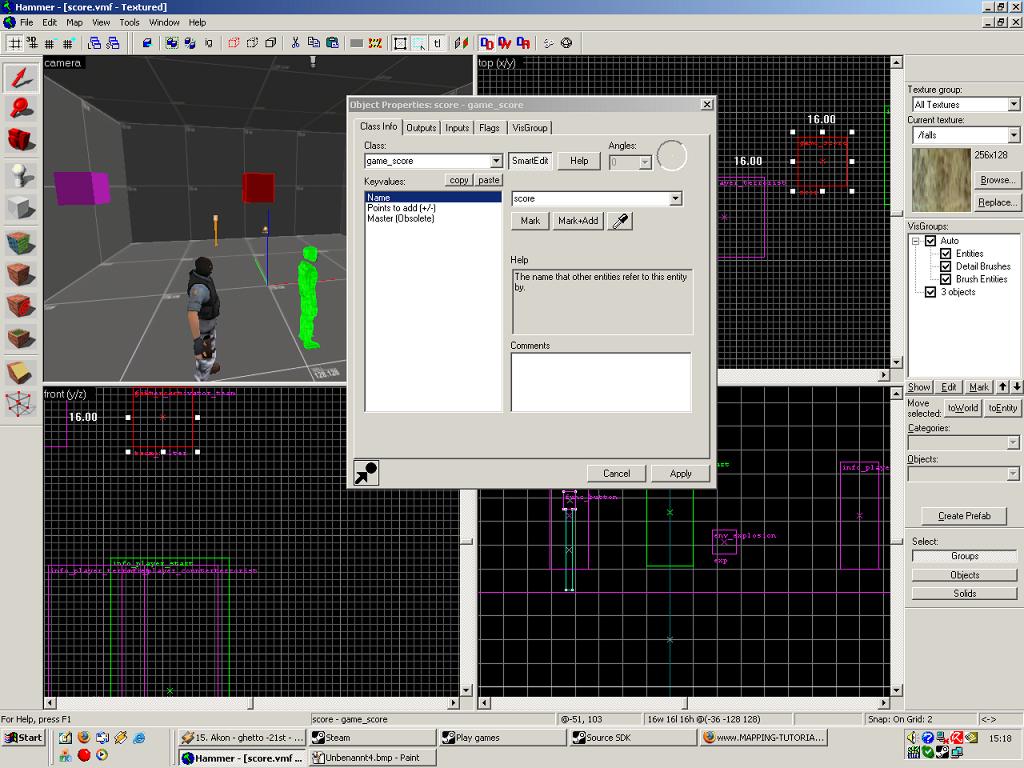Select the Camera tool

pos(22,139)
